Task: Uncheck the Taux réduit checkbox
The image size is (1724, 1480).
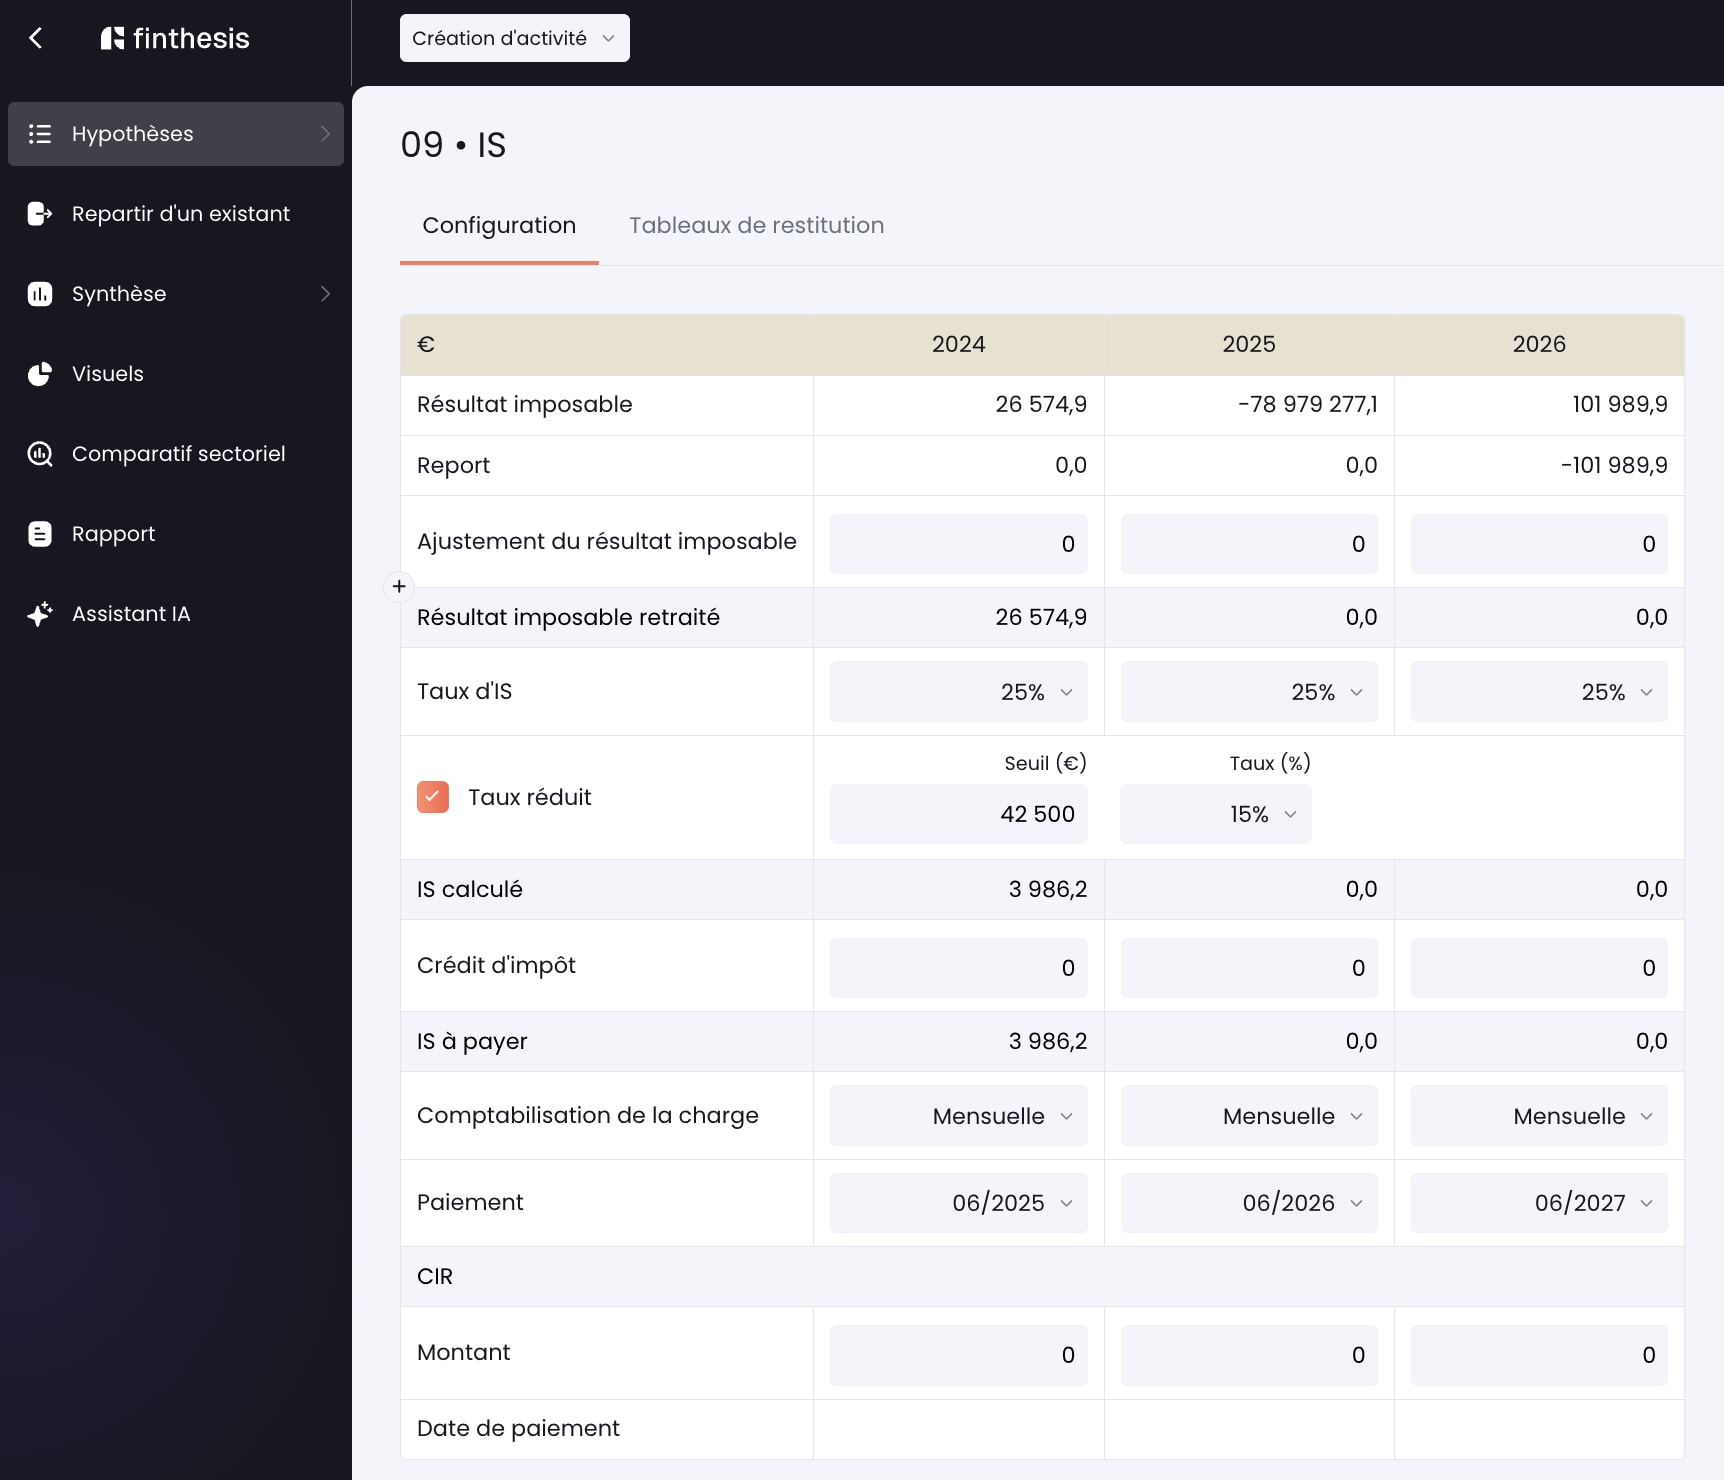Action: point(433,797)
